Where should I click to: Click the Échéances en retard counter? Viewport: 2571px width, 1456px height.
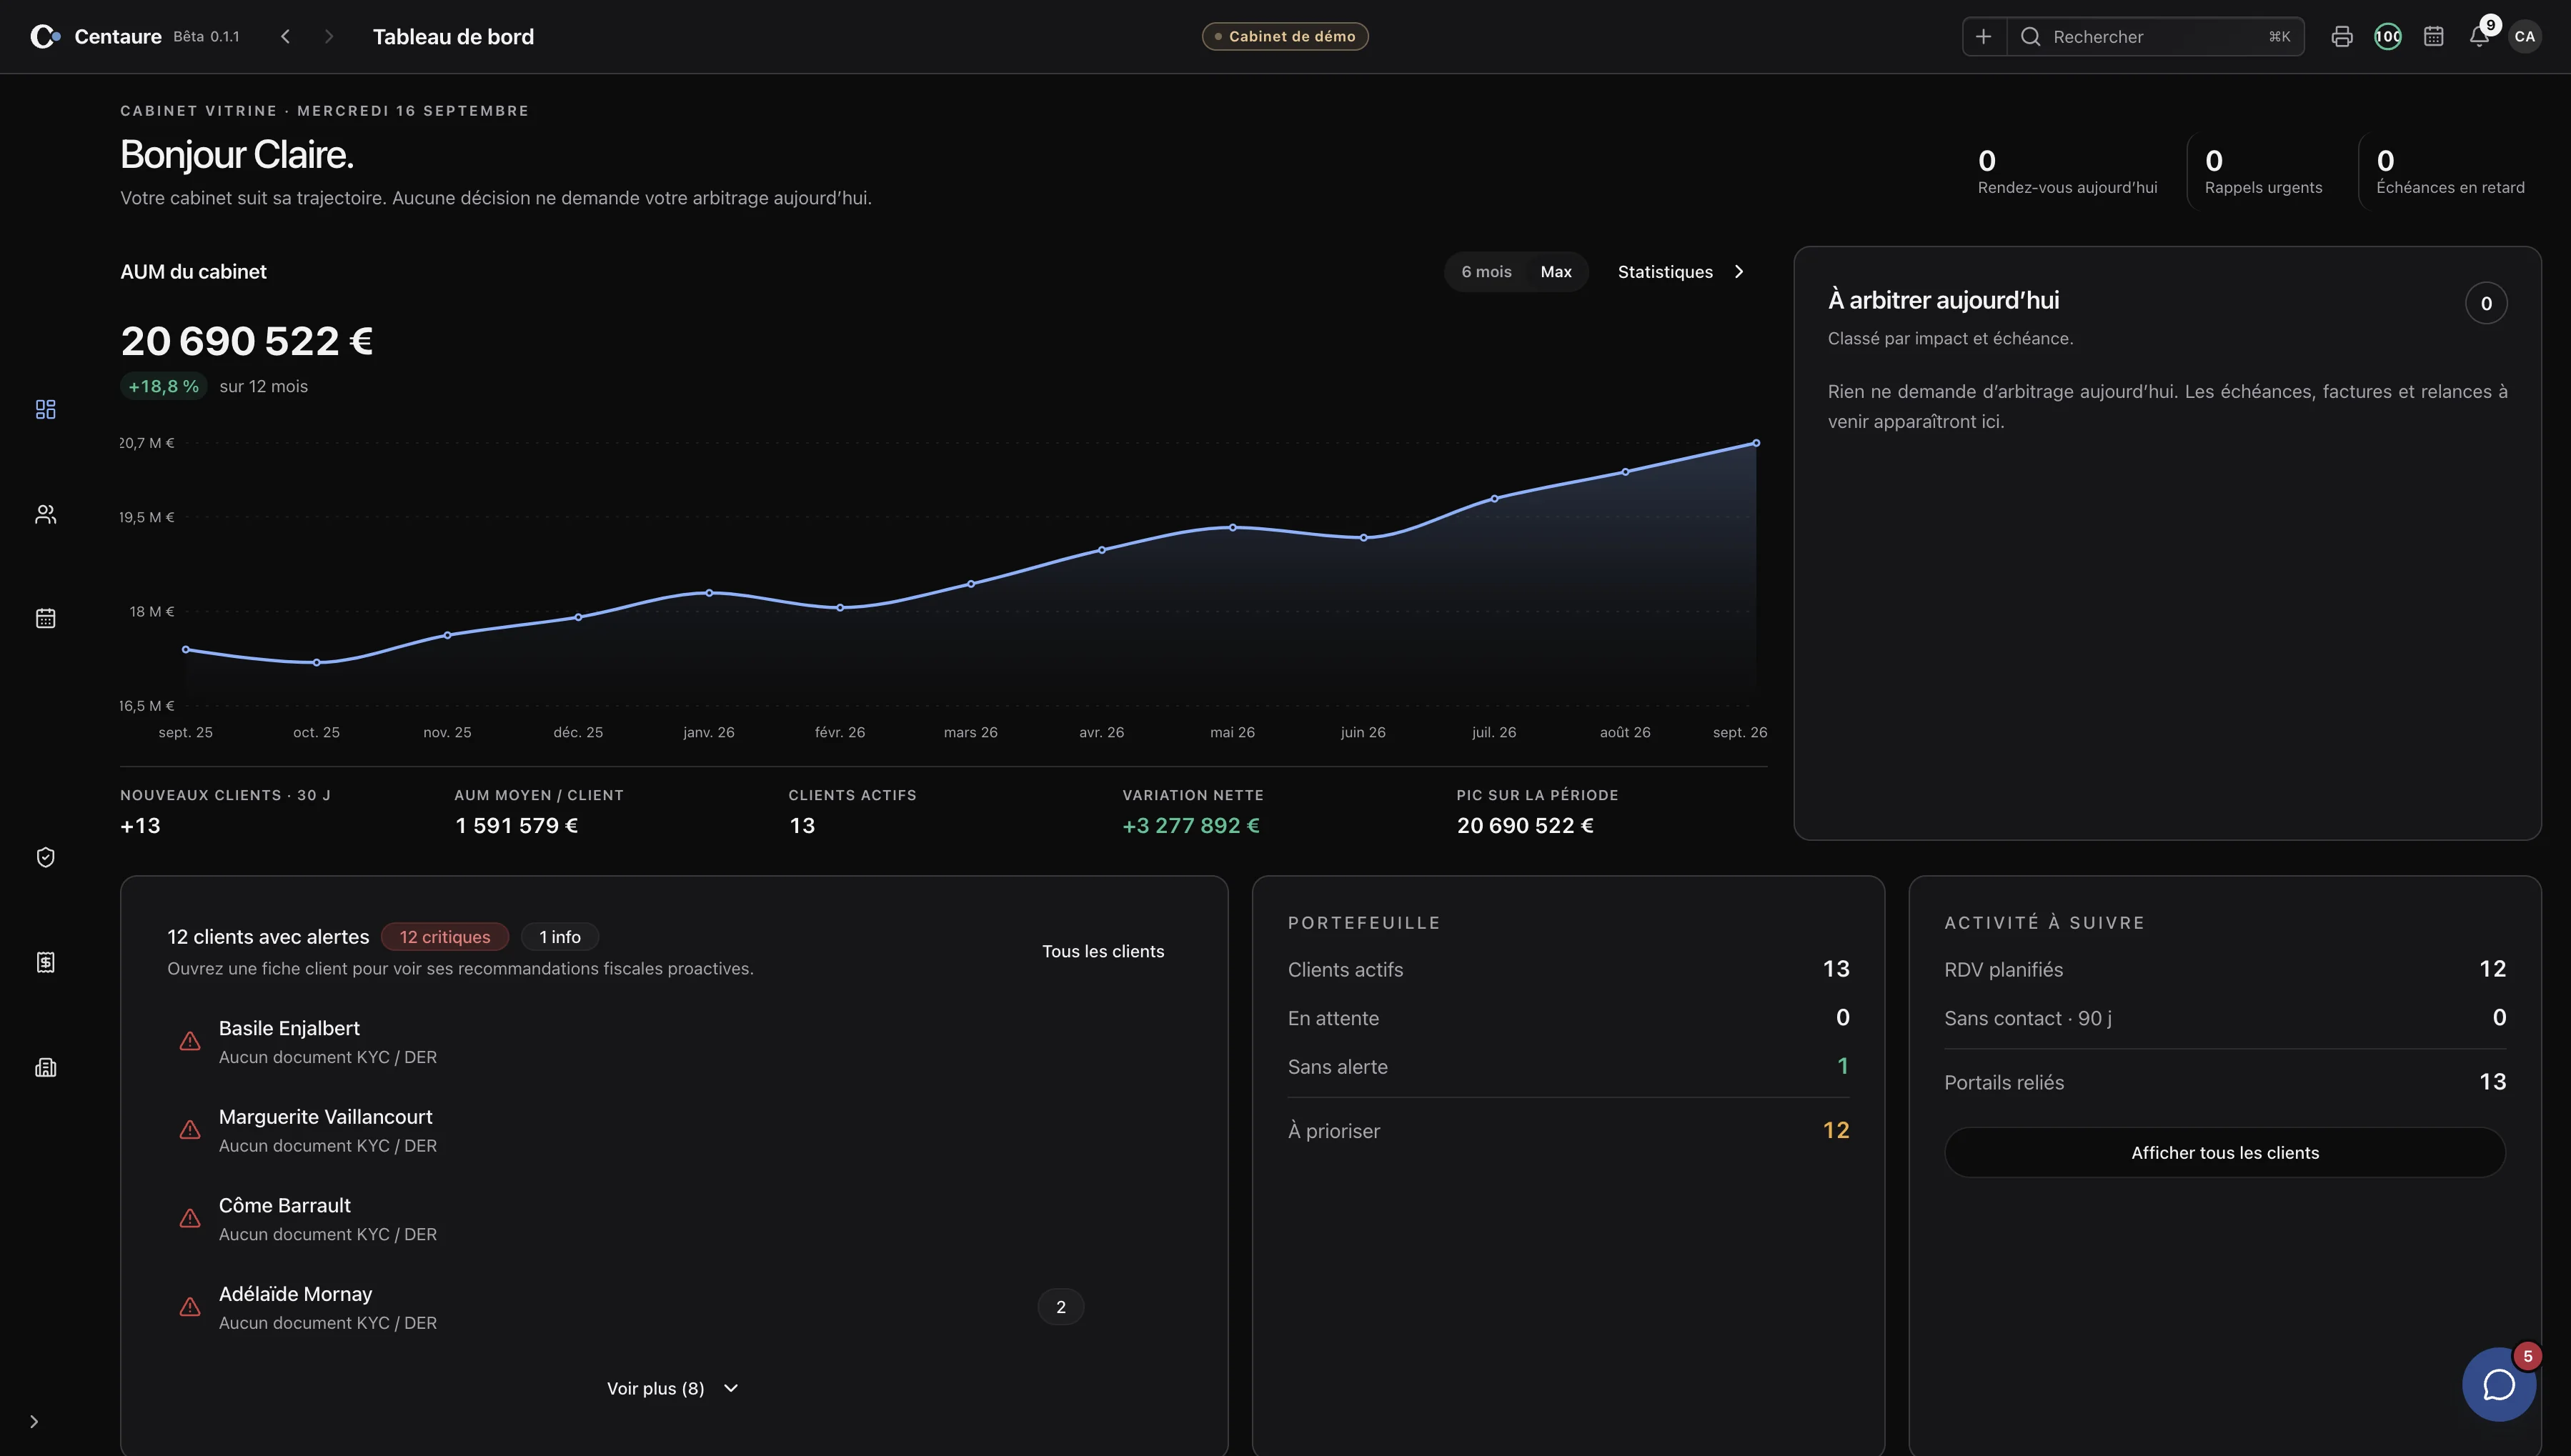coord(2450,171)
